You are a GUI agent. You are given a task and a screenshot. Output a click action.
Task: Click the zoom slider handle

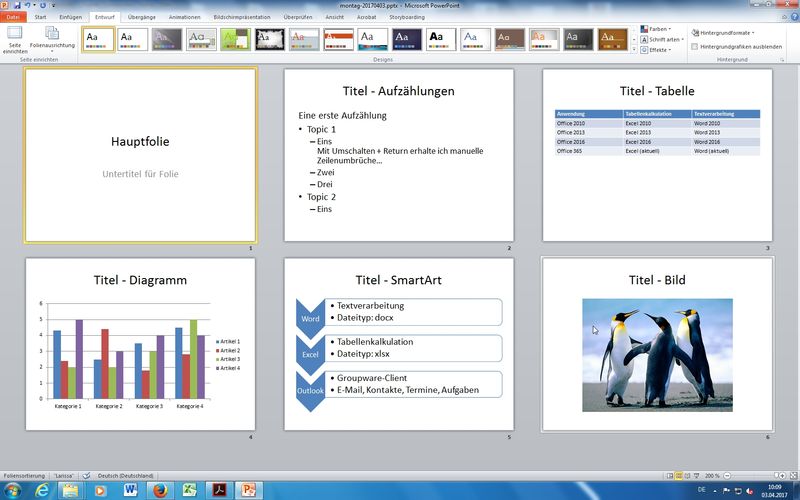coord(777,476)
